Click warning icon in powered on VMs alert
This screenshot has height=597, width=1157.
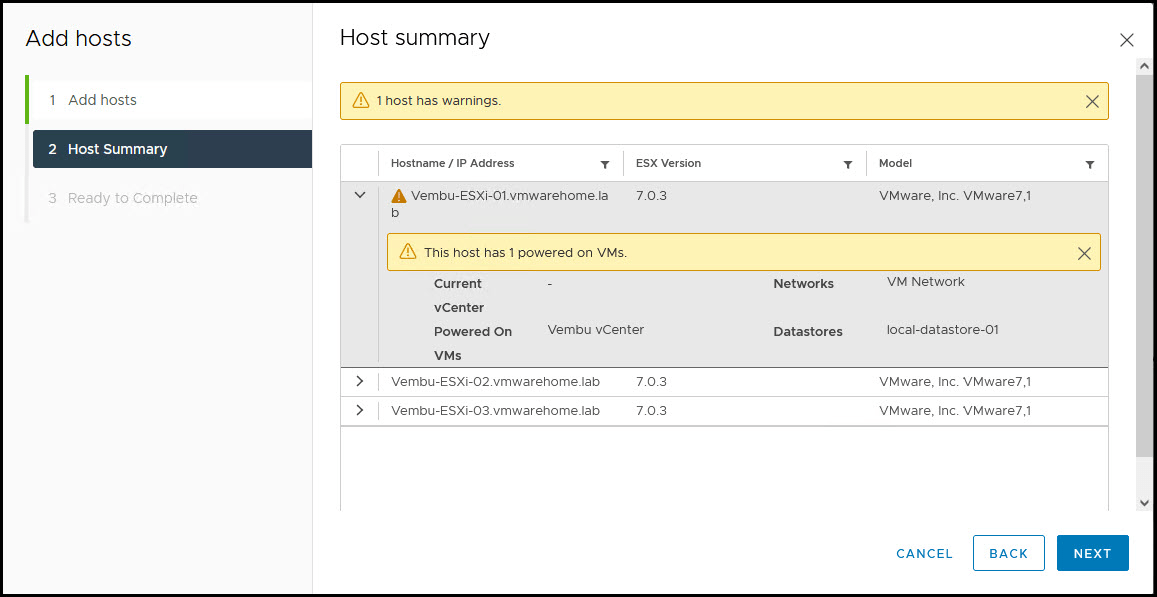[408, 252]
